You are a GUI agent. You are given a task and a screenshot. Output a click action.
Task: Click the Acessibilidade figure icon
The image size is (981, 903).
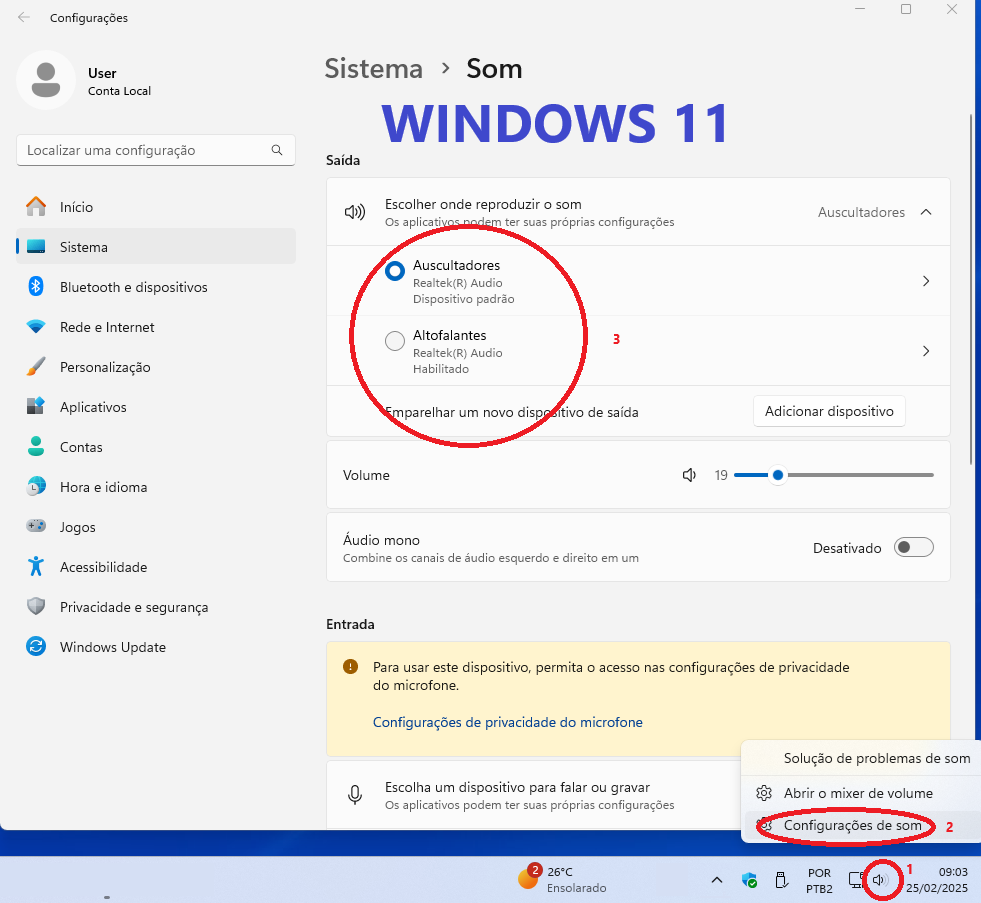click(x=36, y=566)
